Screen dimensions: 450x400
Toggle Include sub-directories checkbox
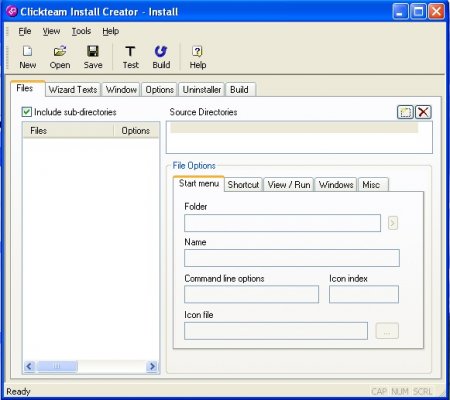point(27,112)
